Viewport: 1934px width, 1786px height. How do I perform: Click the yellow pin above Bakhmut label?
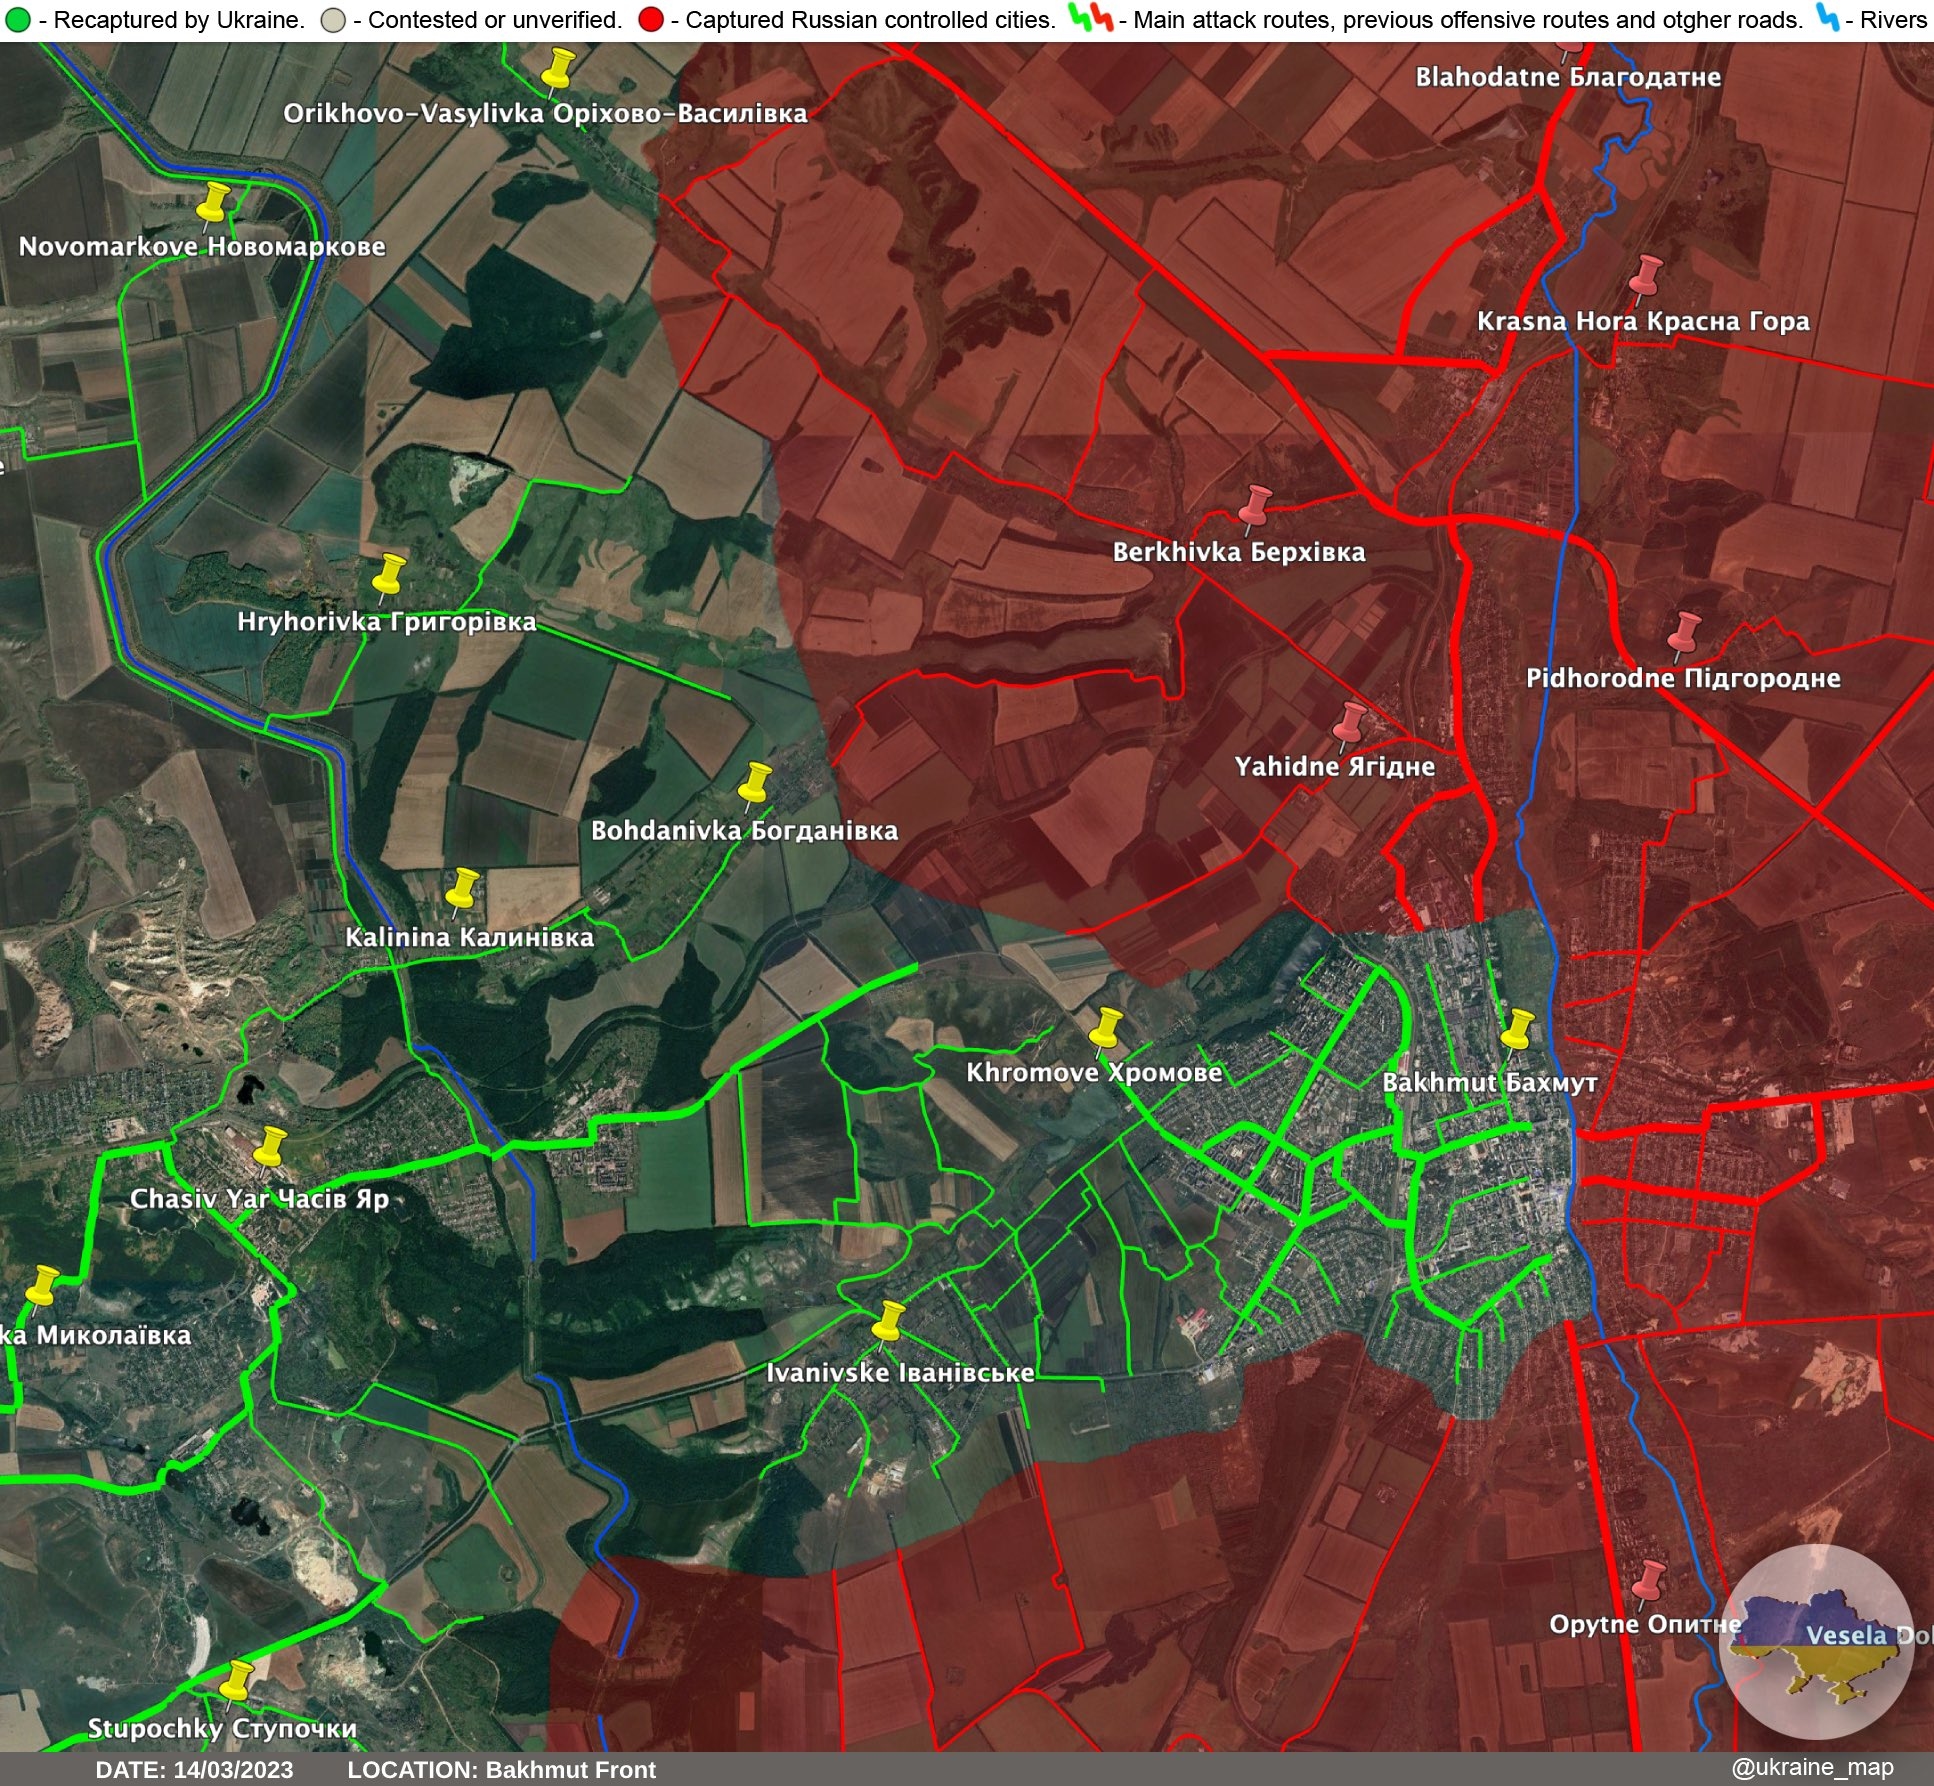(1518, 1028)
